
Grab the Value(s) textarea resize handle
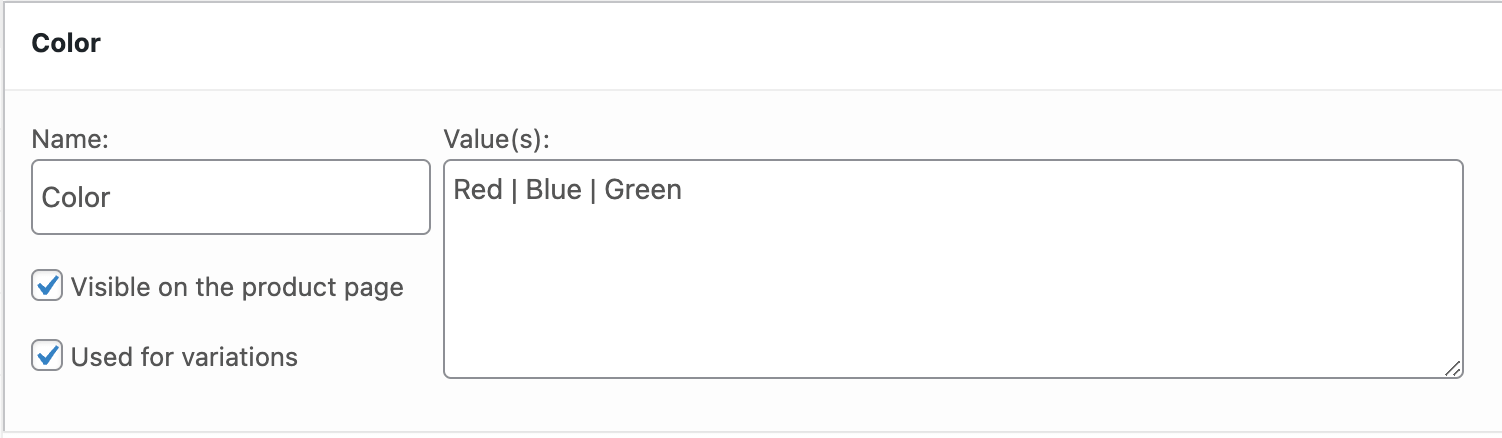[1453, 369]
